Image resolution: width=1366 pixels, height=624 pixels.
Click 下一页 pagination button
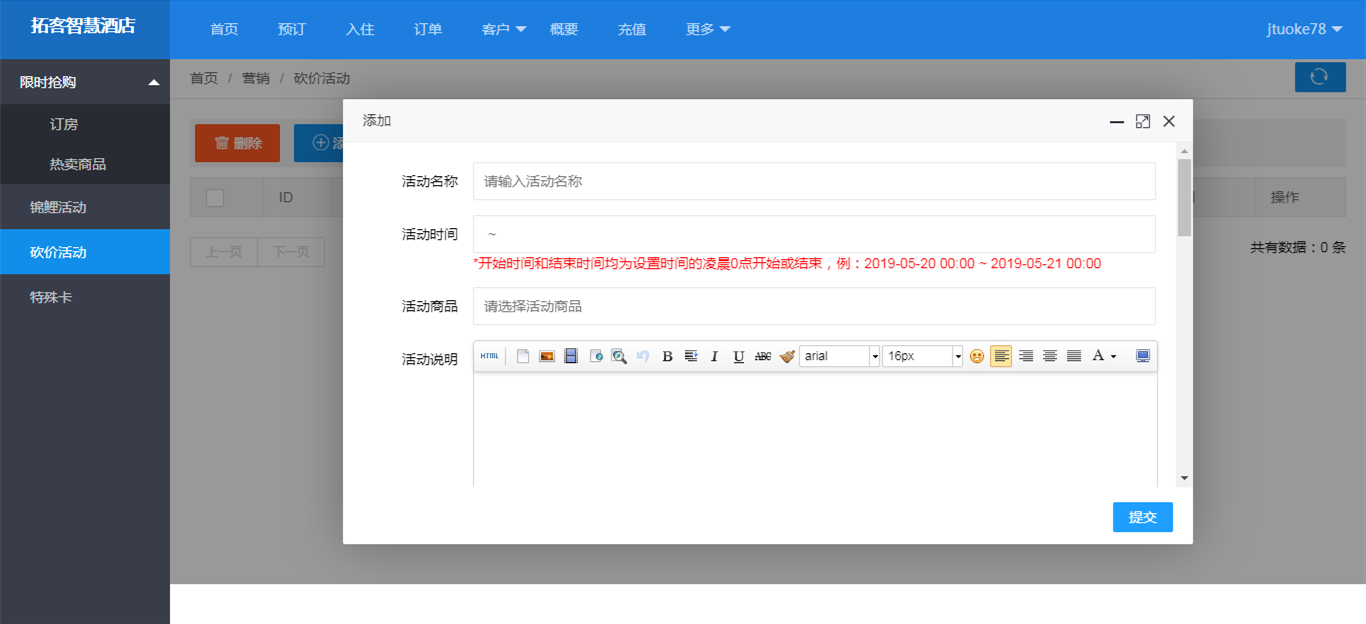291,252
